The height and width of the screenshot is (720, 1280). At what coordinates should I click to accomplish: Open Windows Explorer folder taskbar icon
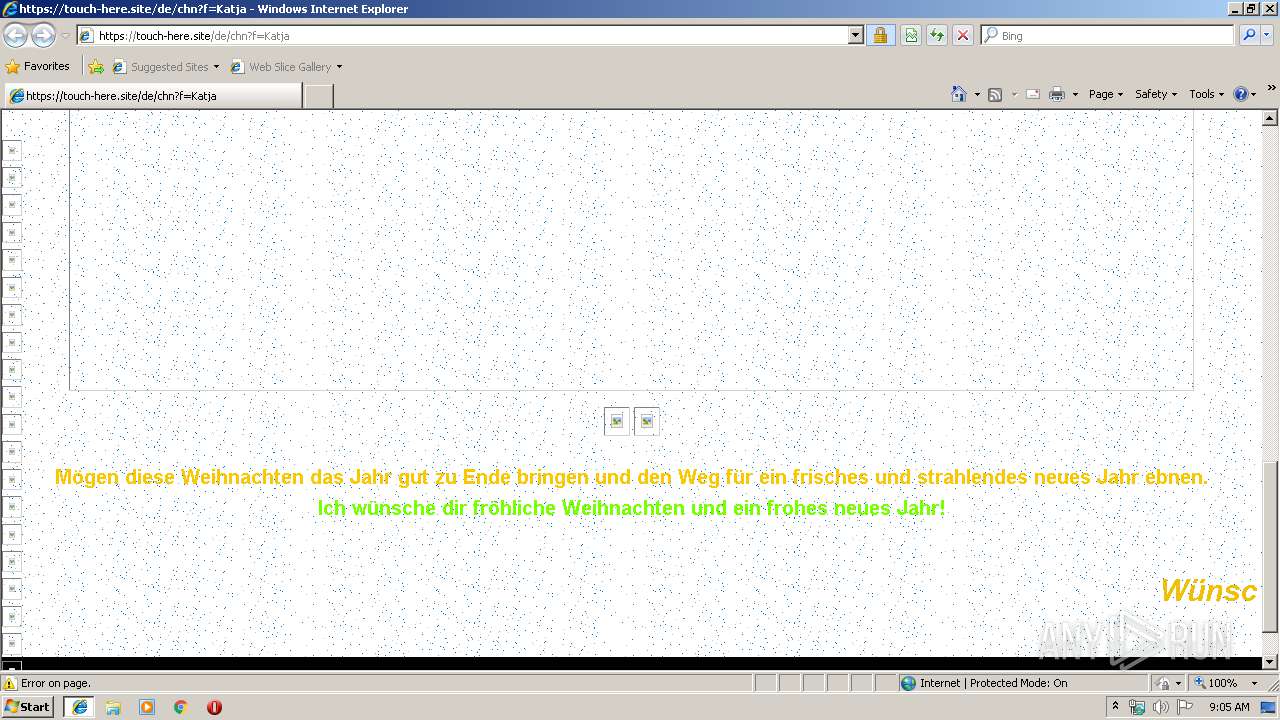(113, 707)
